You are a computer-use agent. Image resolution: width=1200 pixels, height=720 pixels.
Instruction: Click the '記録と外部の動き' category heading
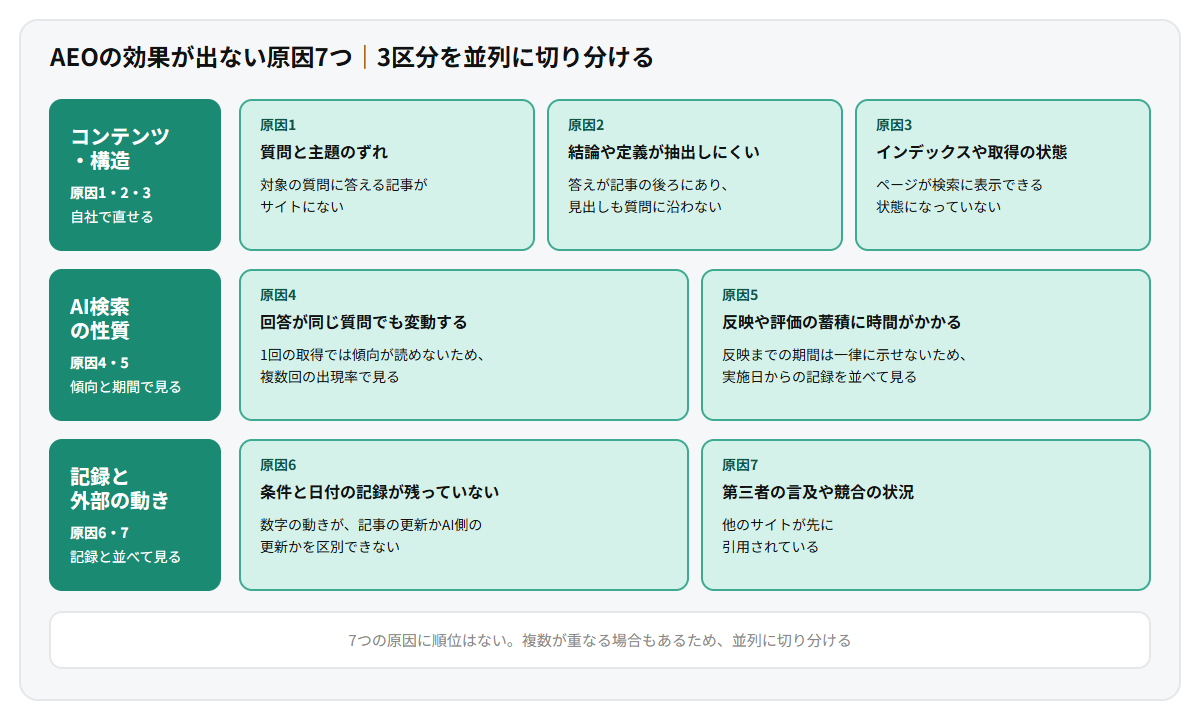[120, 488]
